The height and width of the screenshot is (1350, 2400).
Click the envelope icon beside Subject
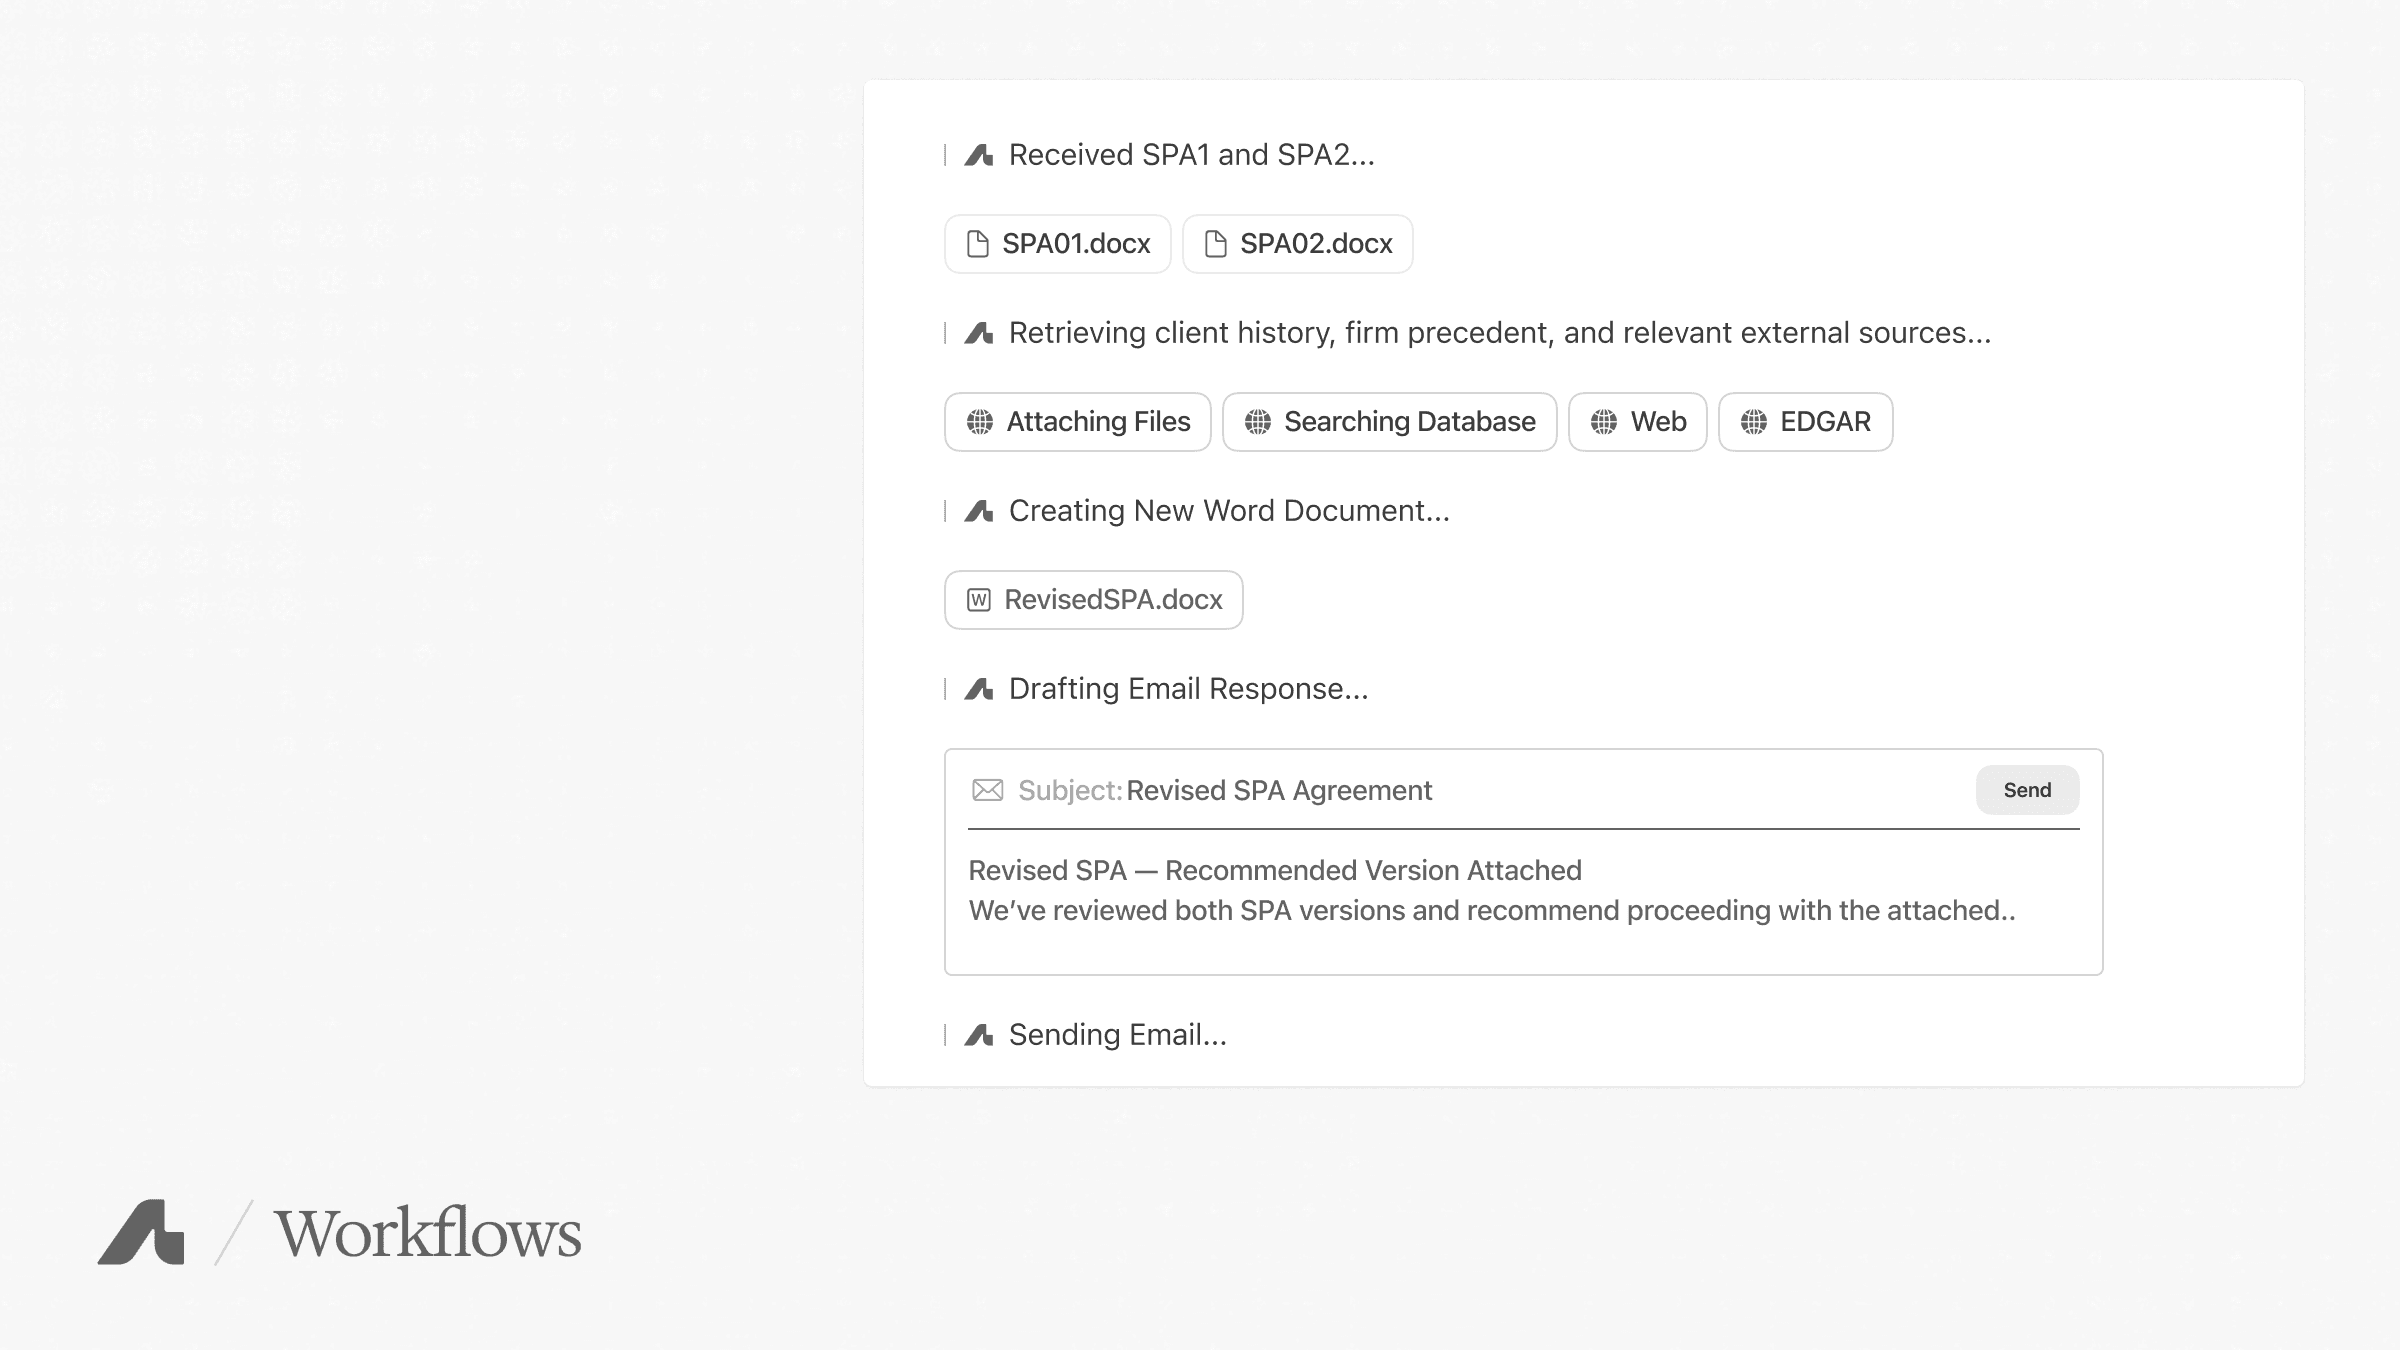(987, 790)
